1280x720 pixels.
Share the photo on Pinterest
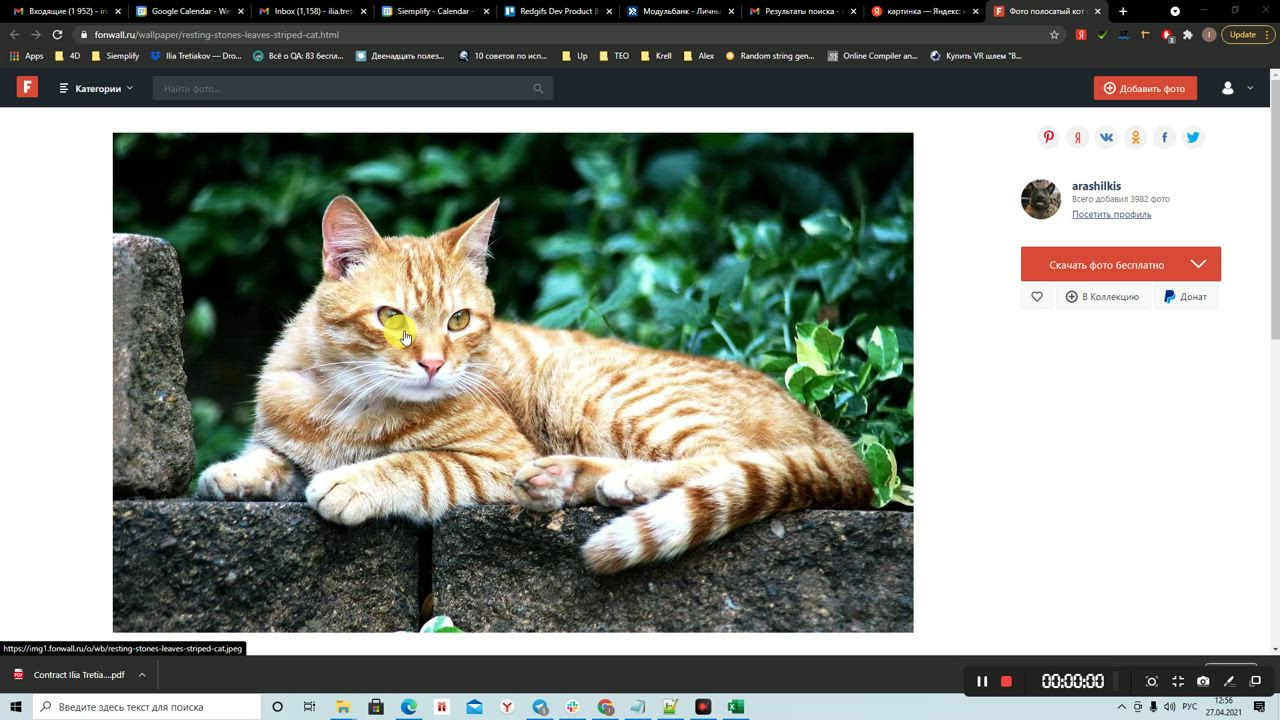1048,138
